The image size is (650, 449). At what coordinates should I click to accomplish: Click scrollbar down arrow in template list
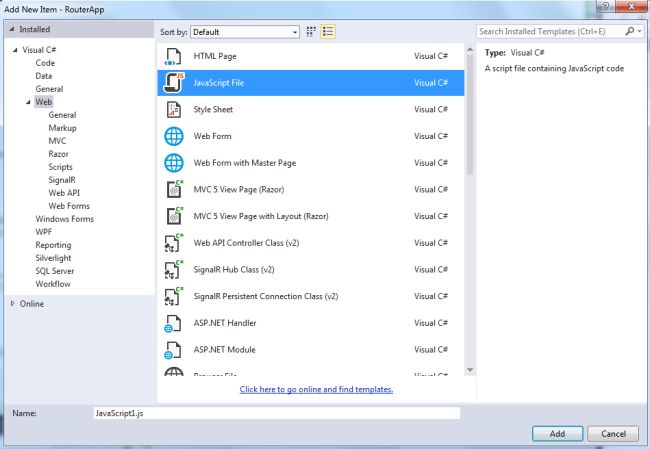pyautogui.click(x=470, y=370)
